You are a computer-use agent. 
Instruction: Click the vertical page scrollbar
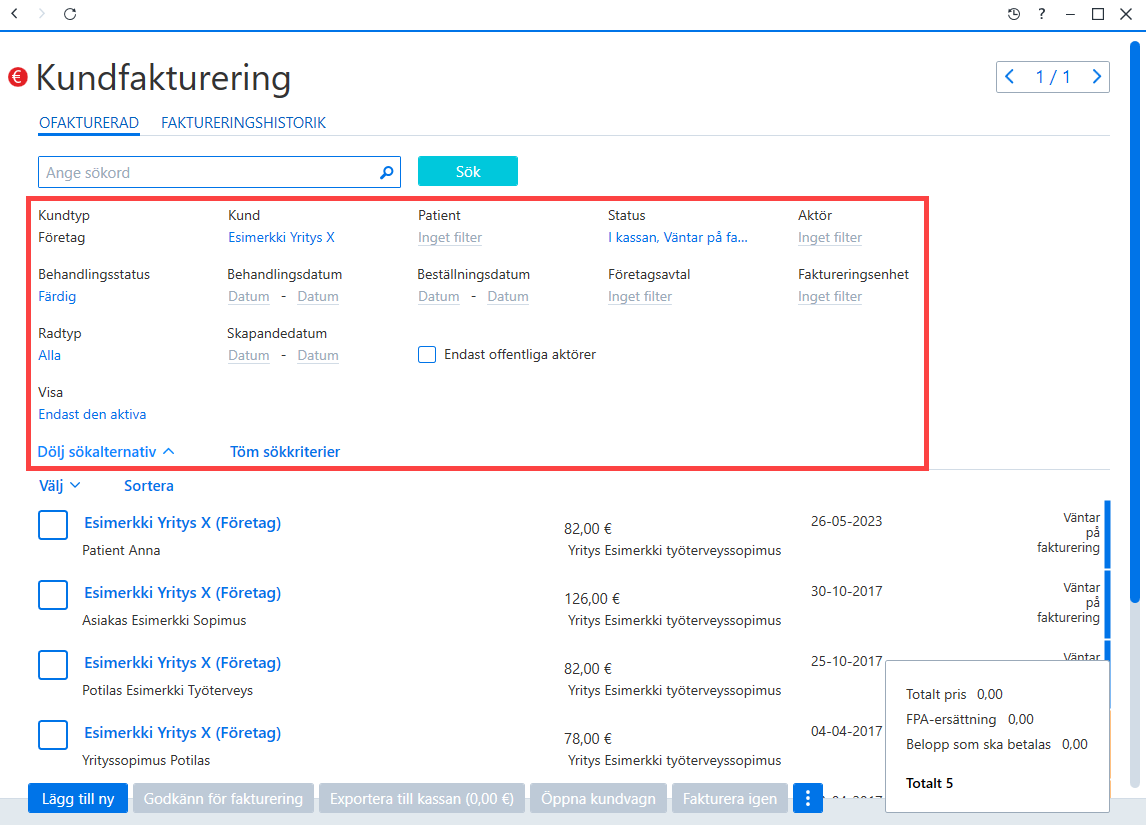pyautogui.click(x=1134, y=322)
